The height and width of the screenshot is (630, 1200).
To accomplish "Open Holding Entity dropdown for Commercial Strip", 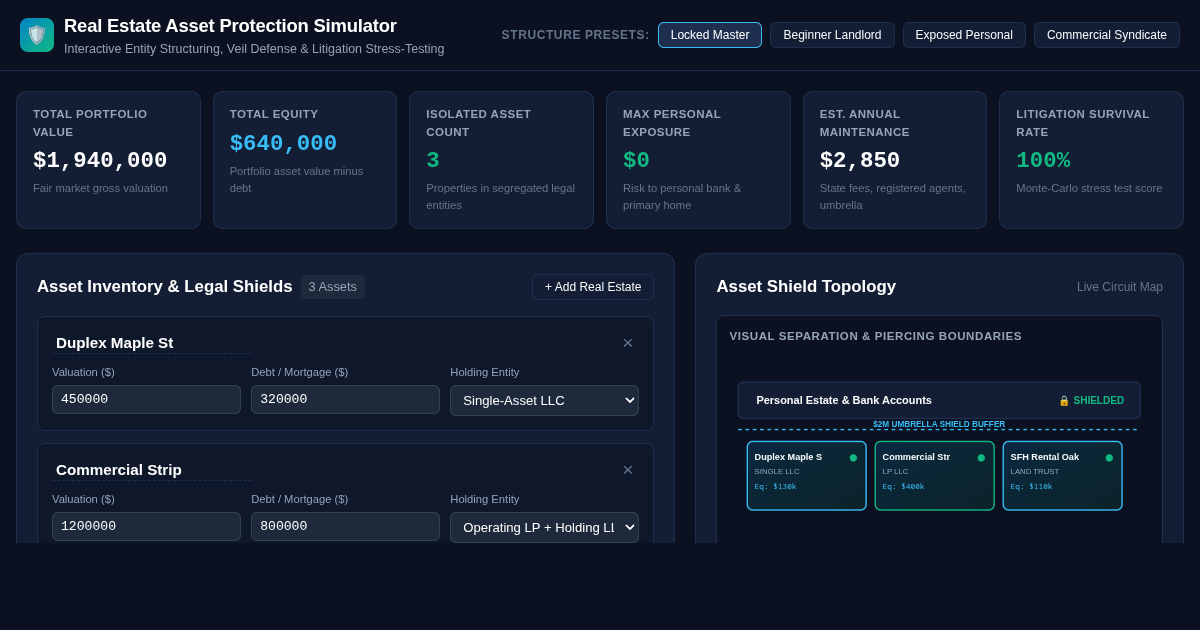I will pyautogui.click(x=544, y=527).
